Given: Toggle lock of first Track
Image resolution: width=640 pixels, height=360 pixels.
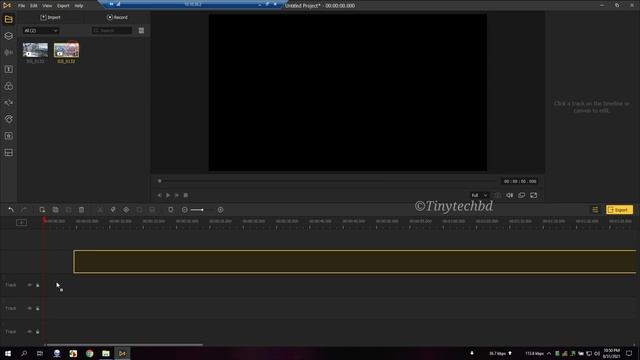Looking at the screenshot, I should pyautogui.click(x=38, y=285).
